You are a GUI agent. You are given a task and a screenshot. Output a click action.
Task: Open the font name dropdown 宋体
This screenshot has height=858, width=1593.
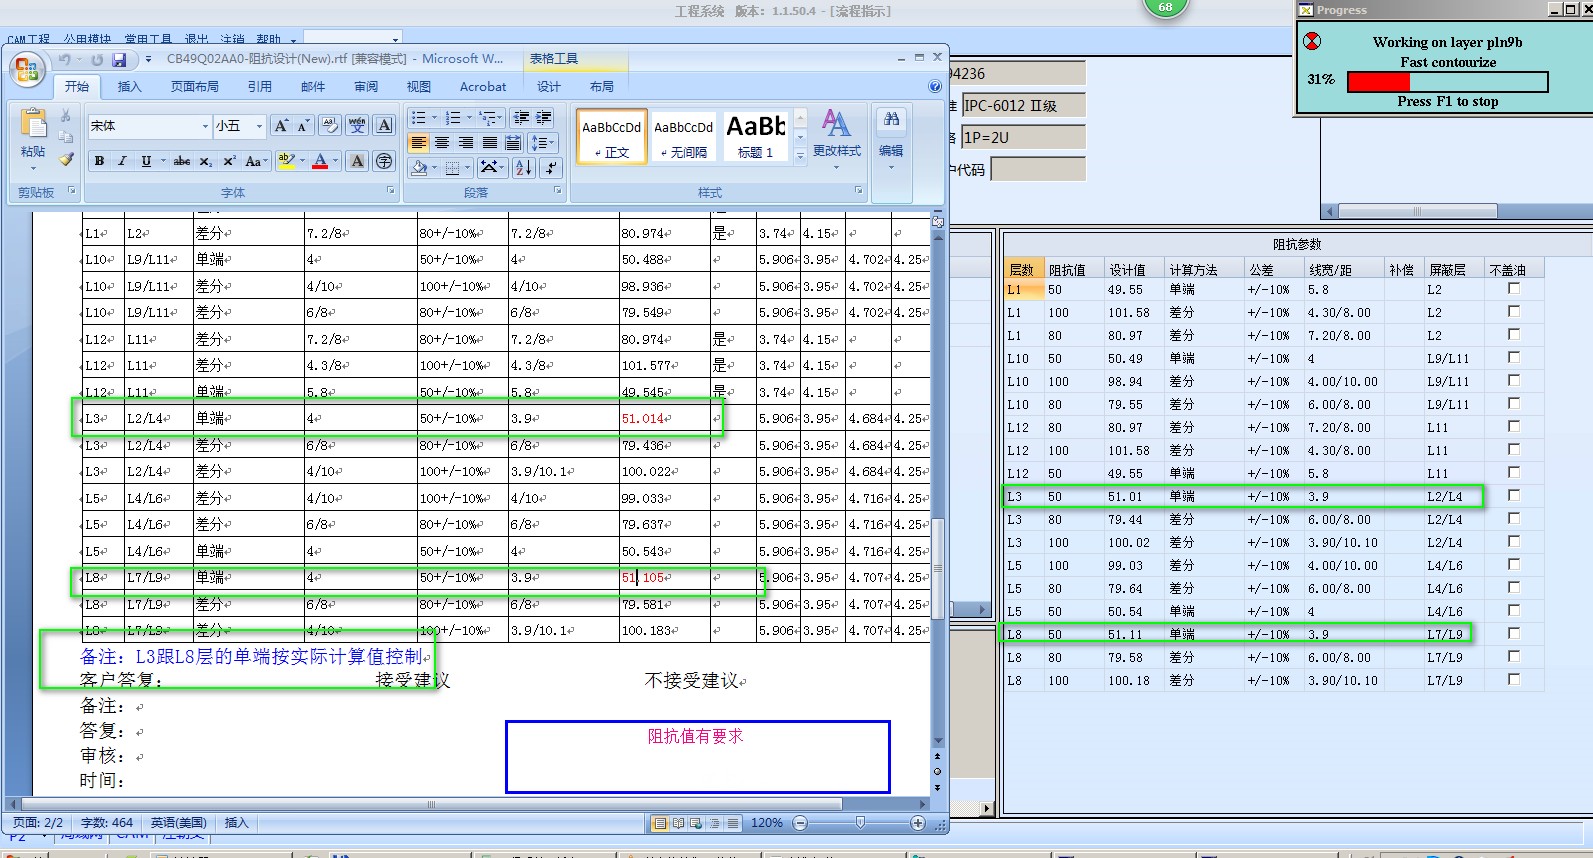(x=204, y=126)
